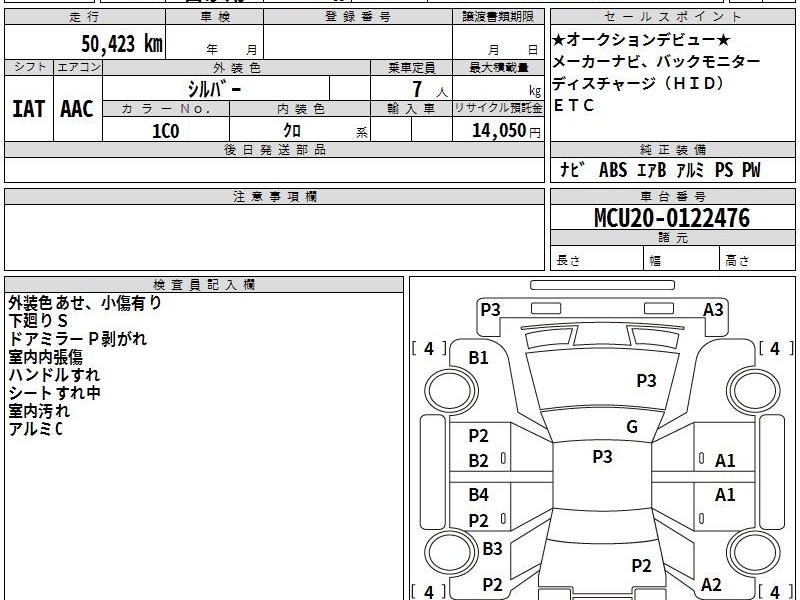Click the shift type IAT
Screen dimensions: 800x600
pyautogui.click(x=29, y=109)
